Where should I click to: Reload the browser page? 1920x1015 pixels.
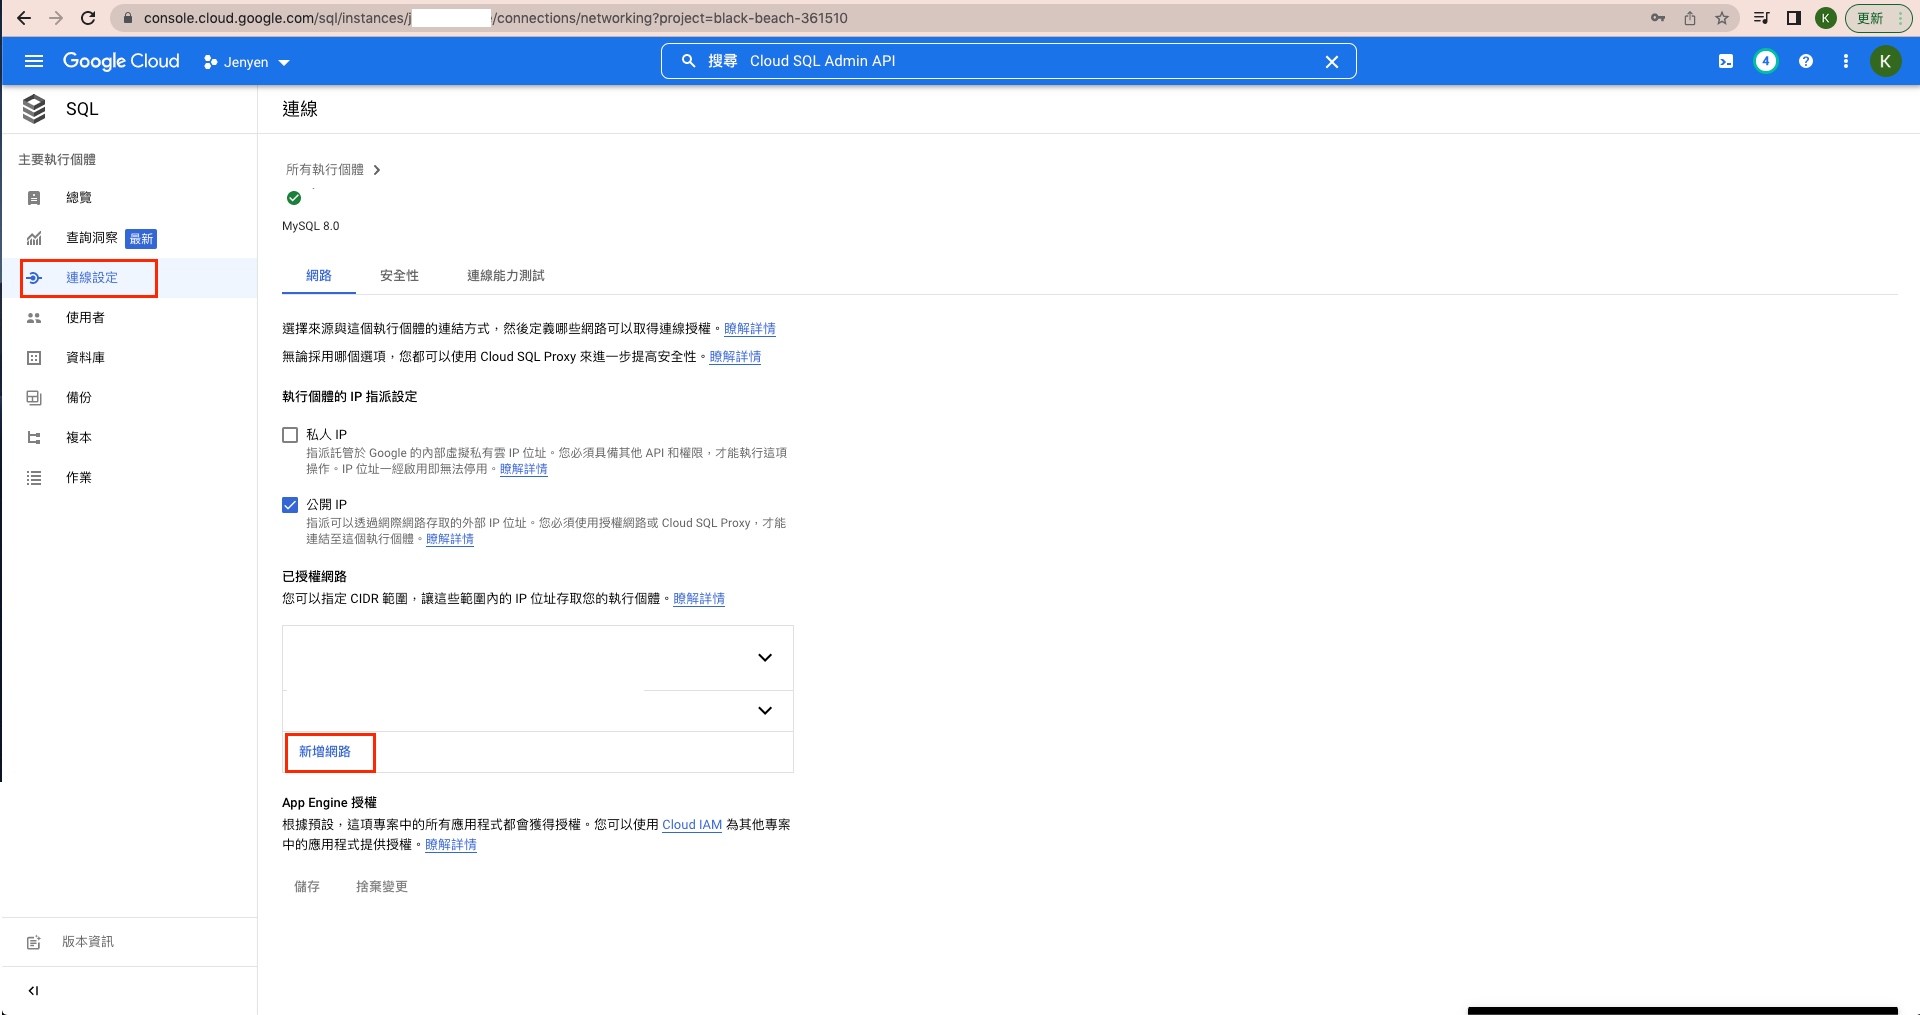pyautogui.click(x=88, y=18)
